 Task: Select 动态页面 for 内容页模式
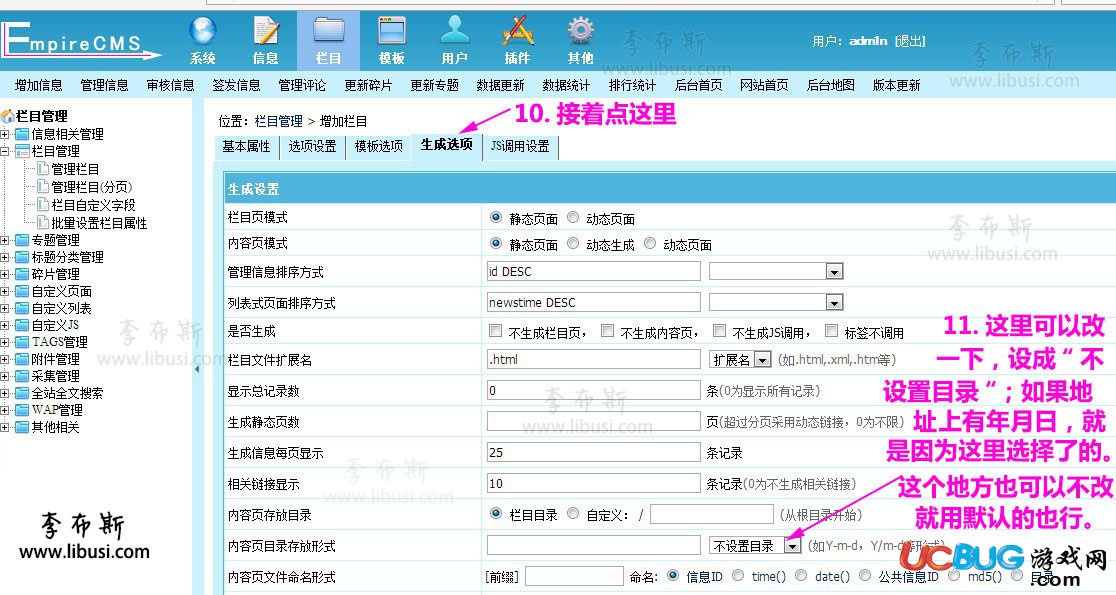(650, 243)
